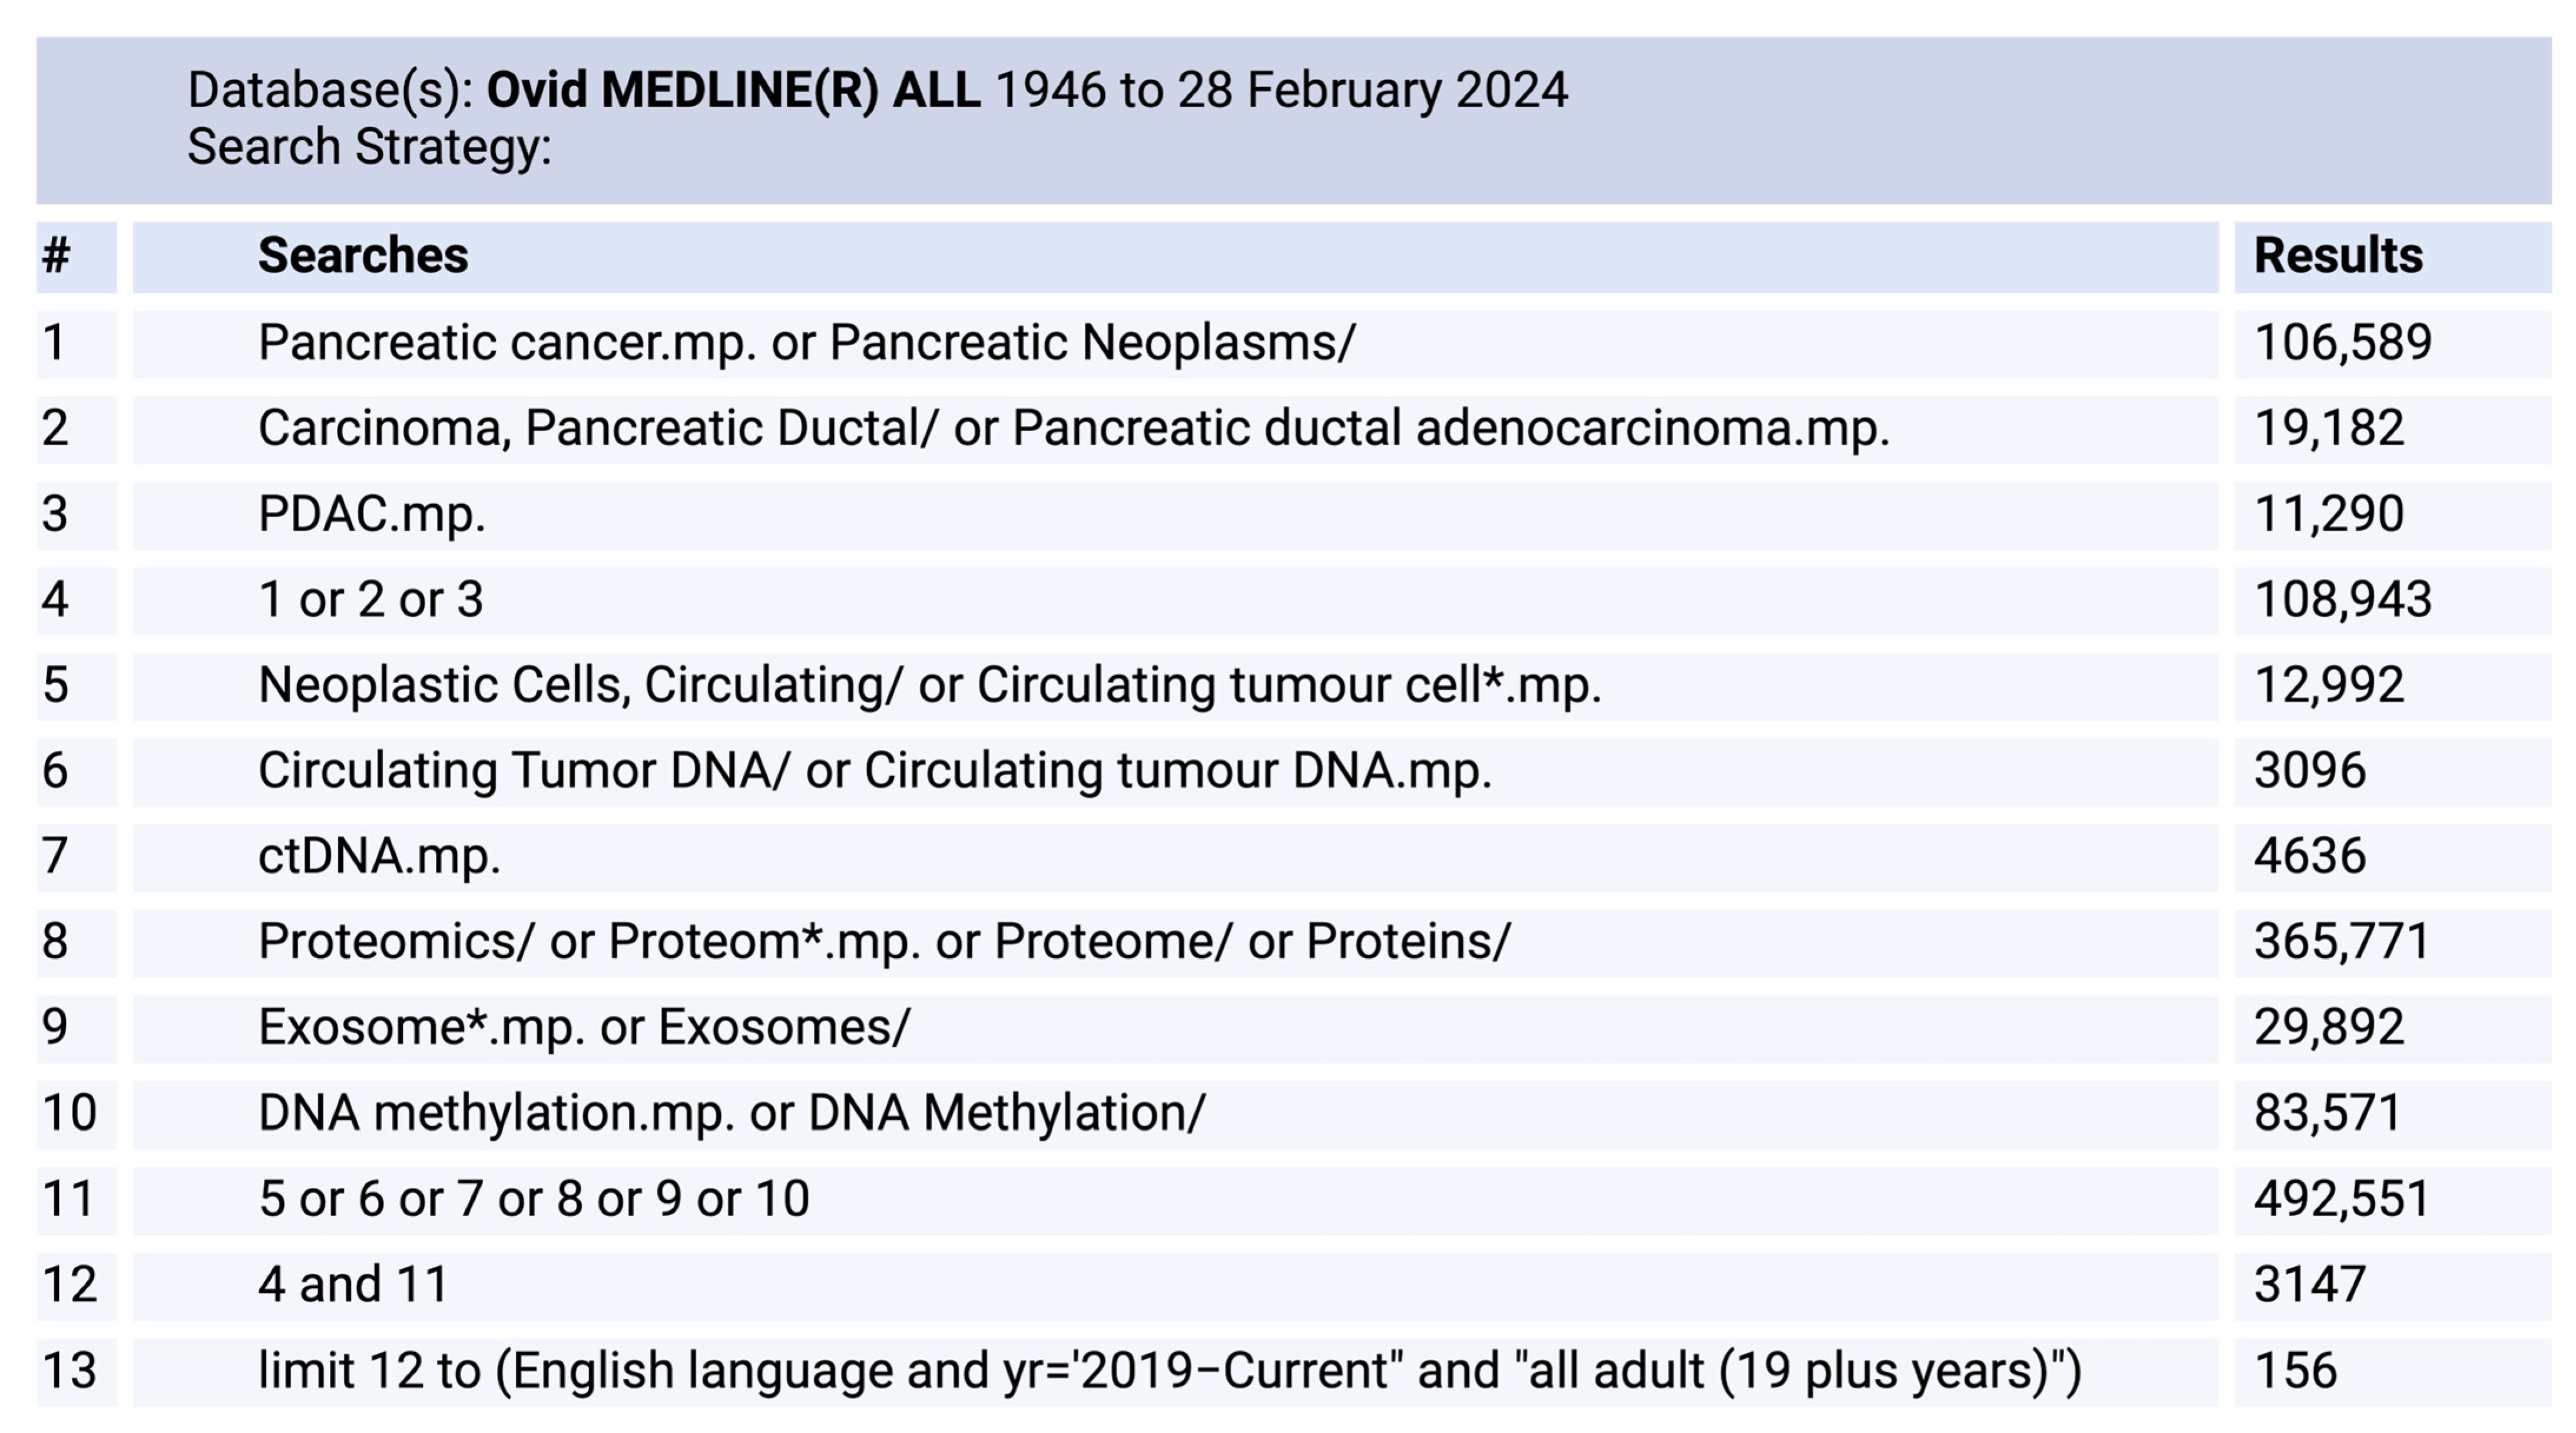Viewport: 2576px width, 1433px height.
Task: Click the final result count 156
Action: (x=2295, y=1371)
